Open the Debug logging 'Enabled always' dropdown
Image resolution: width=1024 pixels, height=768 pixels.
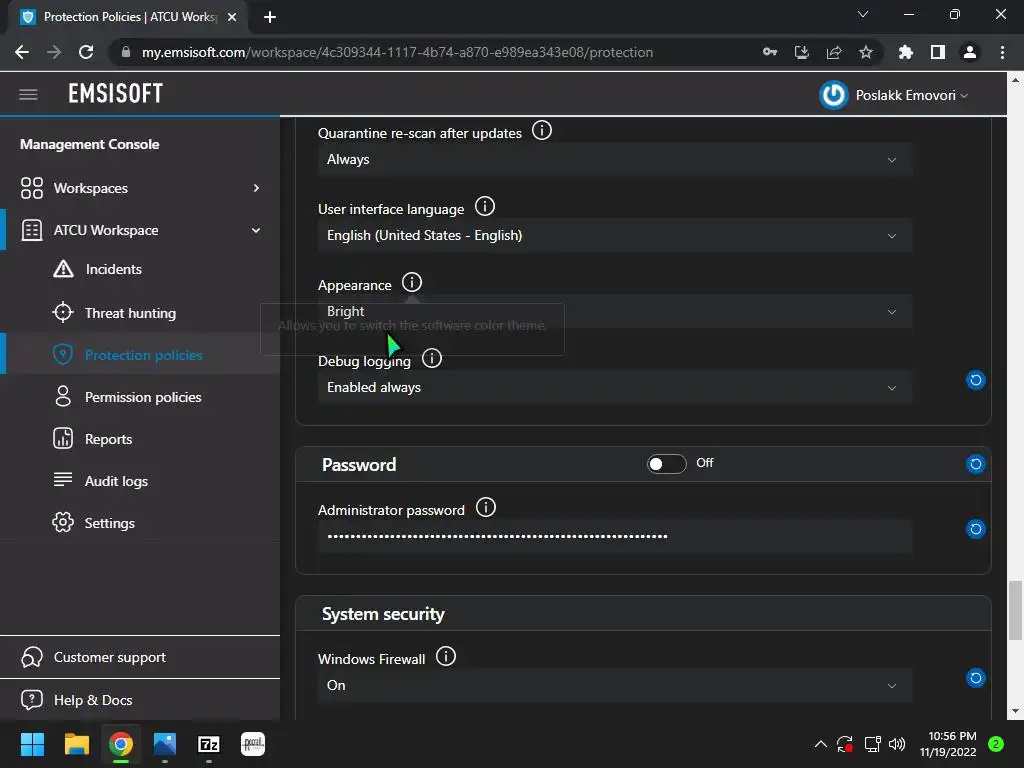point(615,388)
